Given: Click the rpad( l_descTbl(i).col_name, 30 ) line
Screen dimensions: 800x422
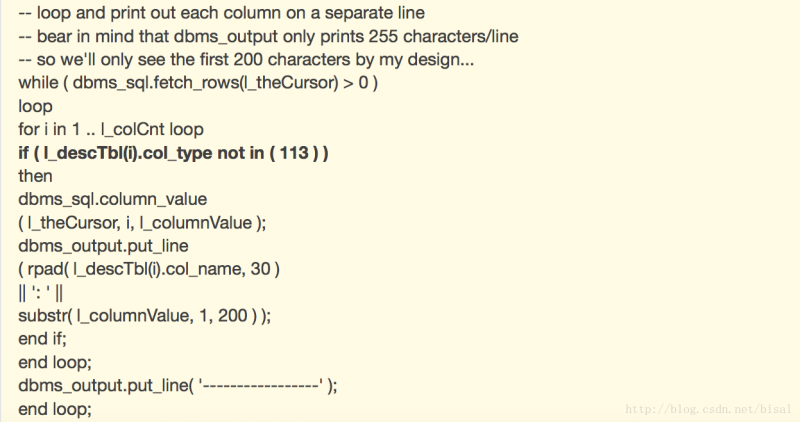Looking at the screenshot, I should [147, 268].
